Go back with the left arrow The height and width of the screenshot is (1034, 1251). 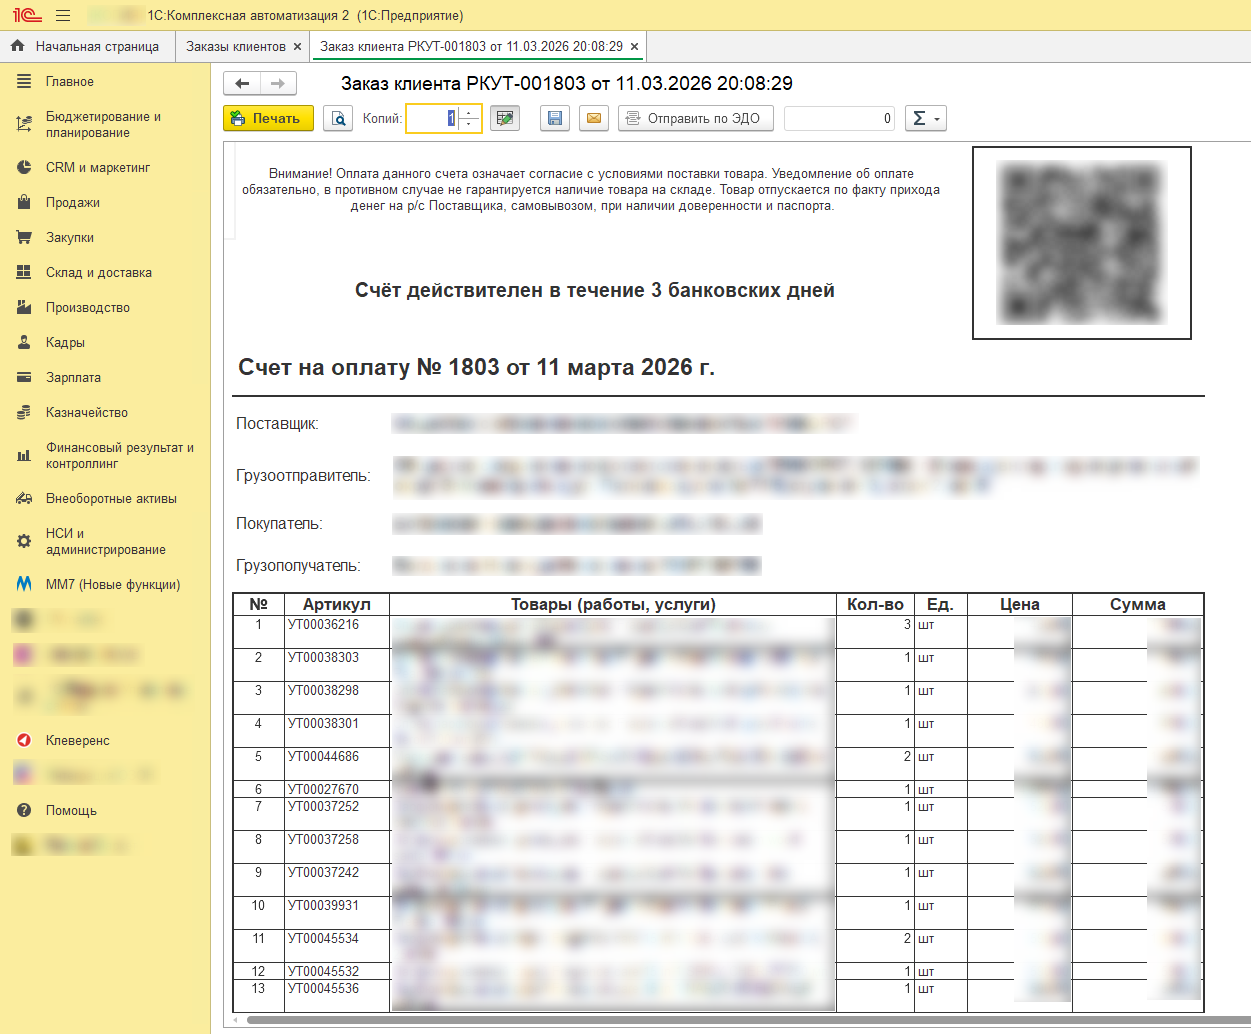point(242,83)
